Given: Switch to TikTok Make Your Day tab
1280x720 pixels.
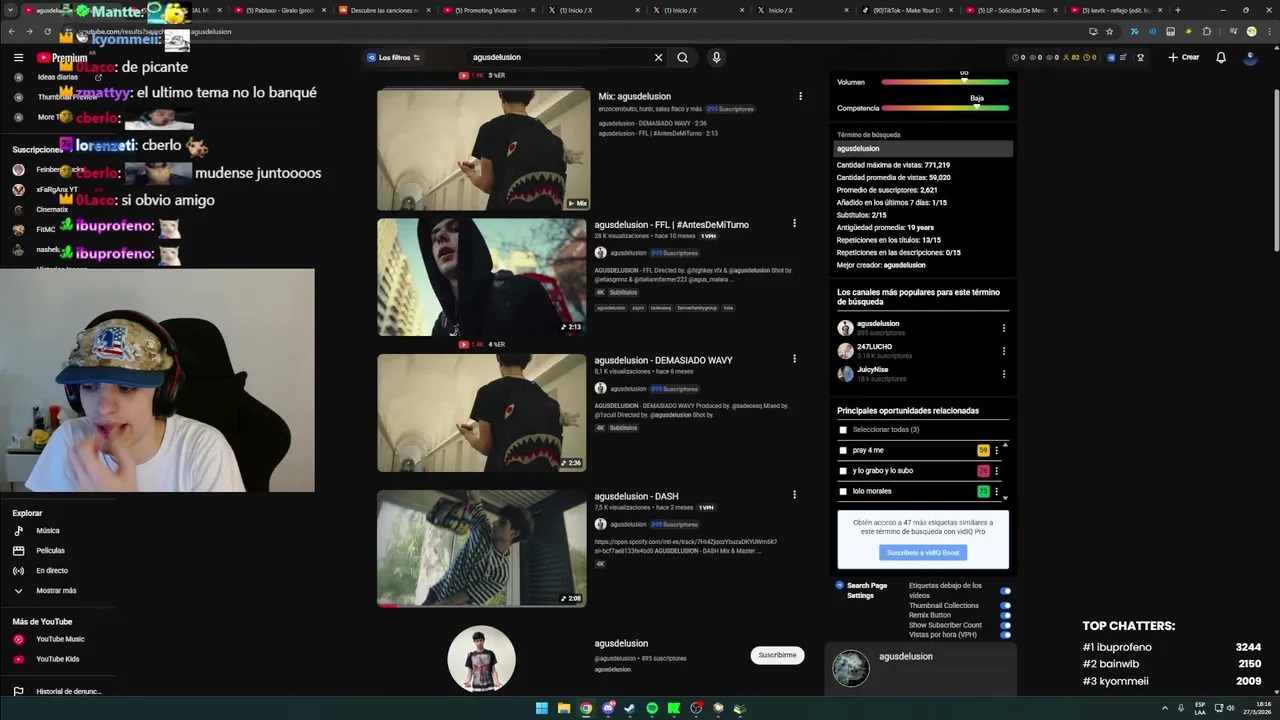Looking at the screenshot, I should pyautogui.click(x=906, y=10).
